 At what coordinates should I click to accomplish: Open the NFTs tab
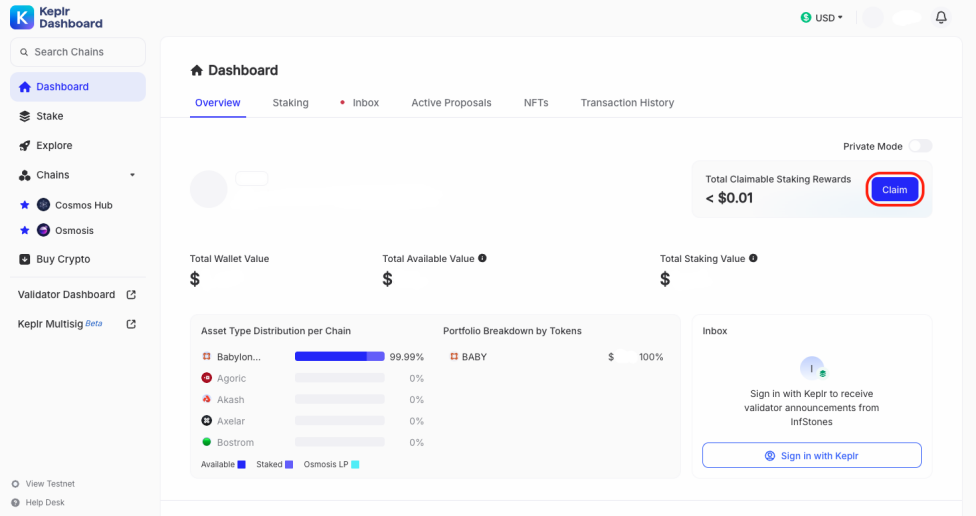pos(536,103)
